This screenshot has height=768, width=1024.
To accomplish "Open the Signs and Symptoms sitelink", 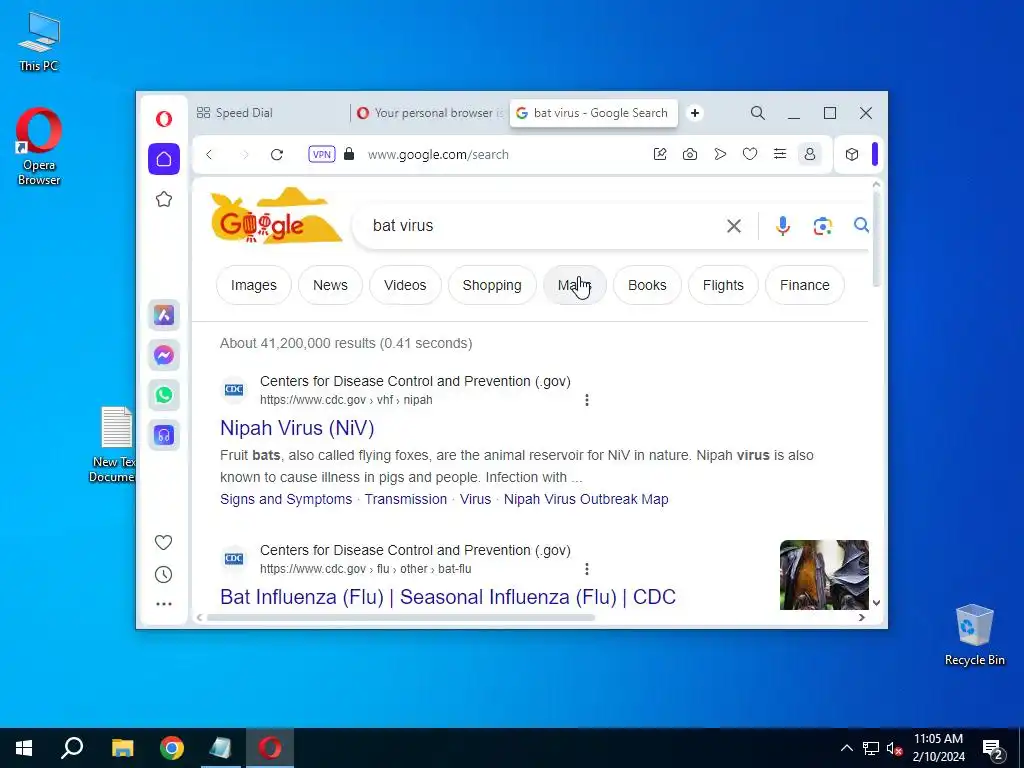I will [x=286, y=499].
